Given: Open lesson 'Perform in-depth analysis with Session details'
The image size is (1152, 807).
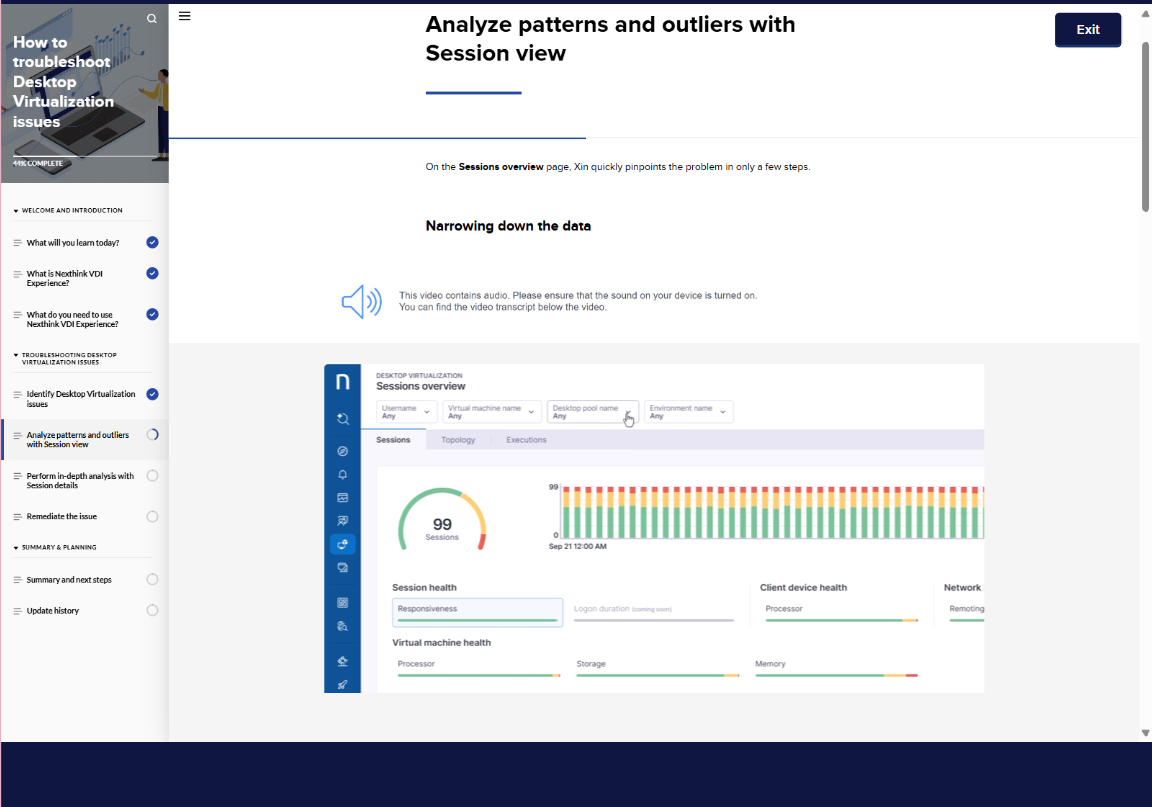Looking at the screenshot, I should pyautogui.click(x=80, y=481).
